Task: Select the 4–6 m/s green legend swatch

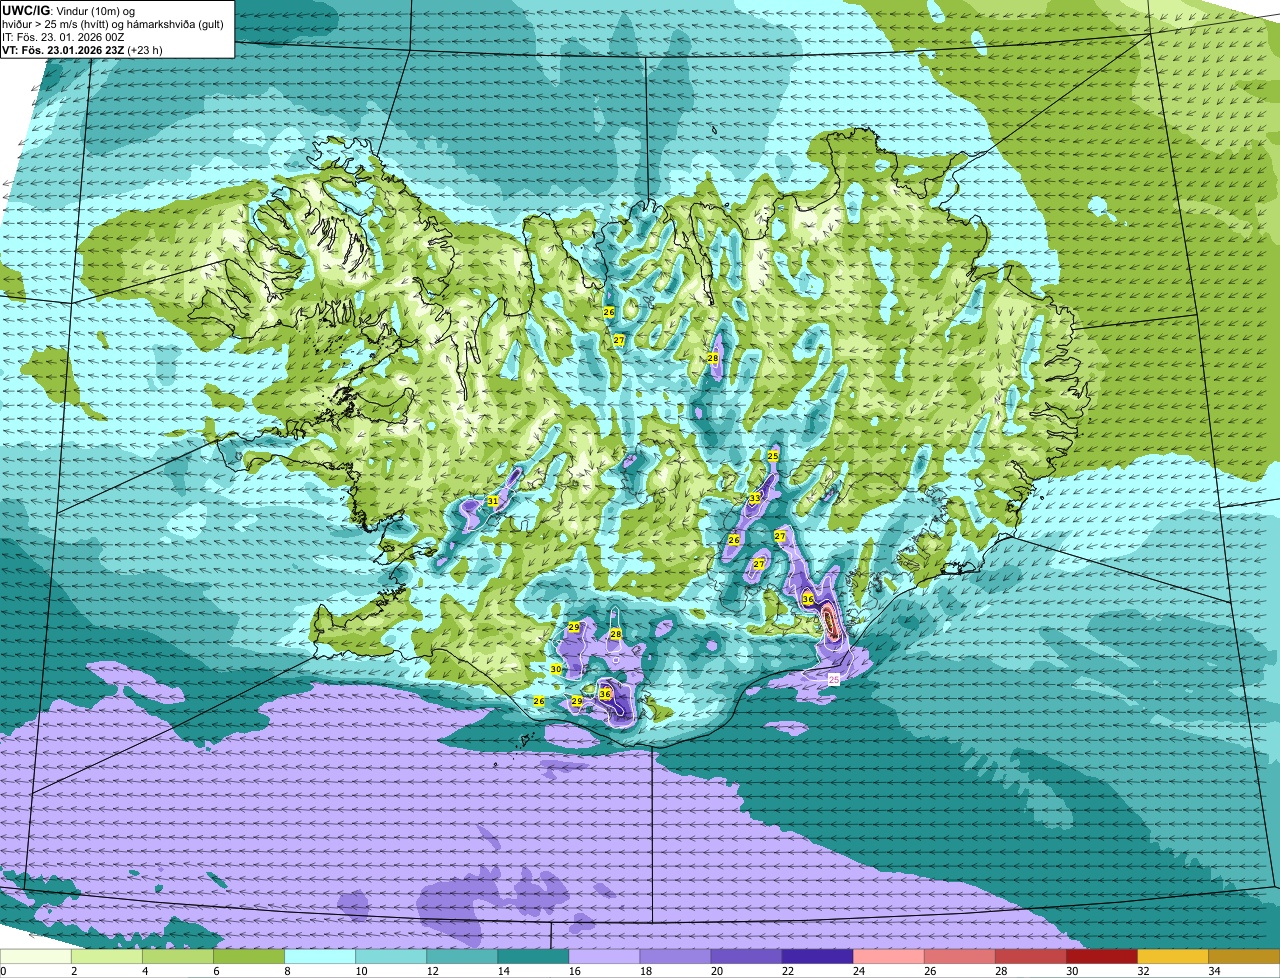Action: tap(178, 956)
